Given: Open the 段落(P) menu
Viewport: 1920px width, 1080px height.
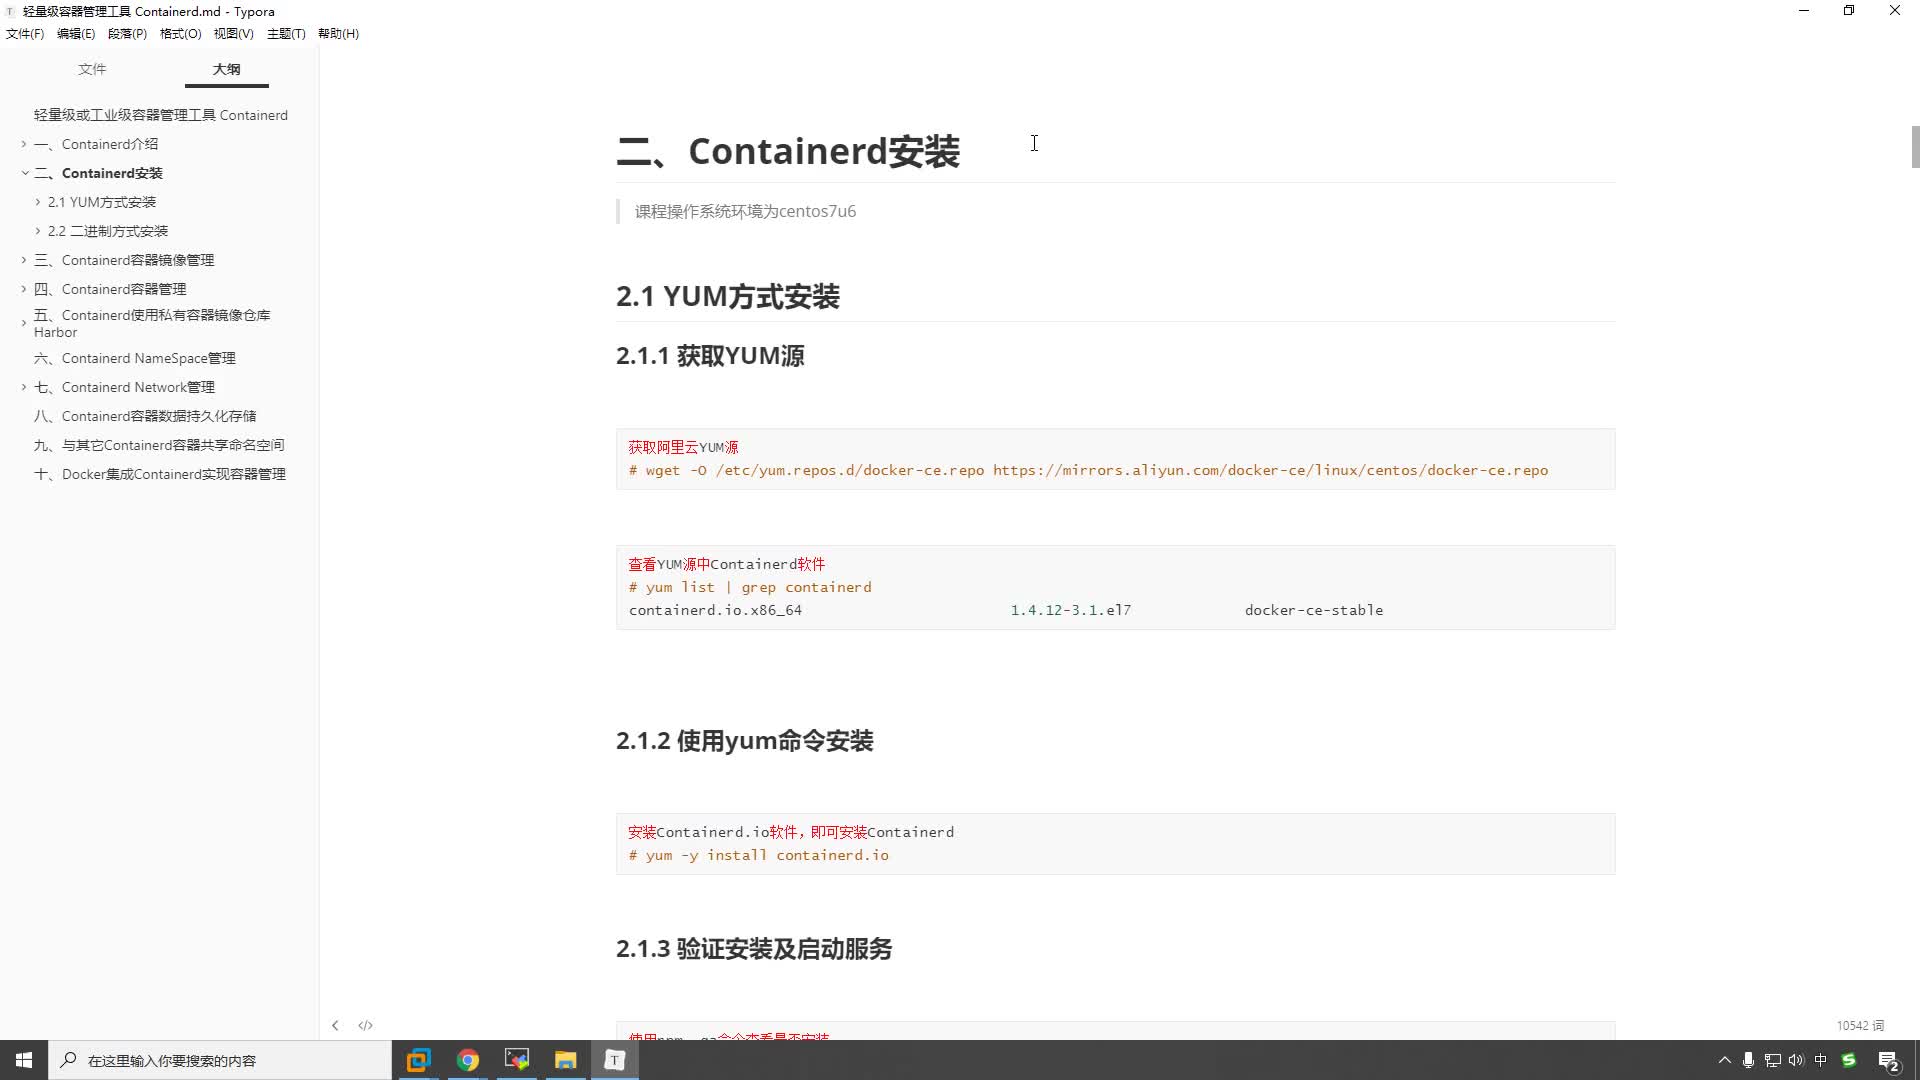Looking at the screenshot, I should point(127,33).
